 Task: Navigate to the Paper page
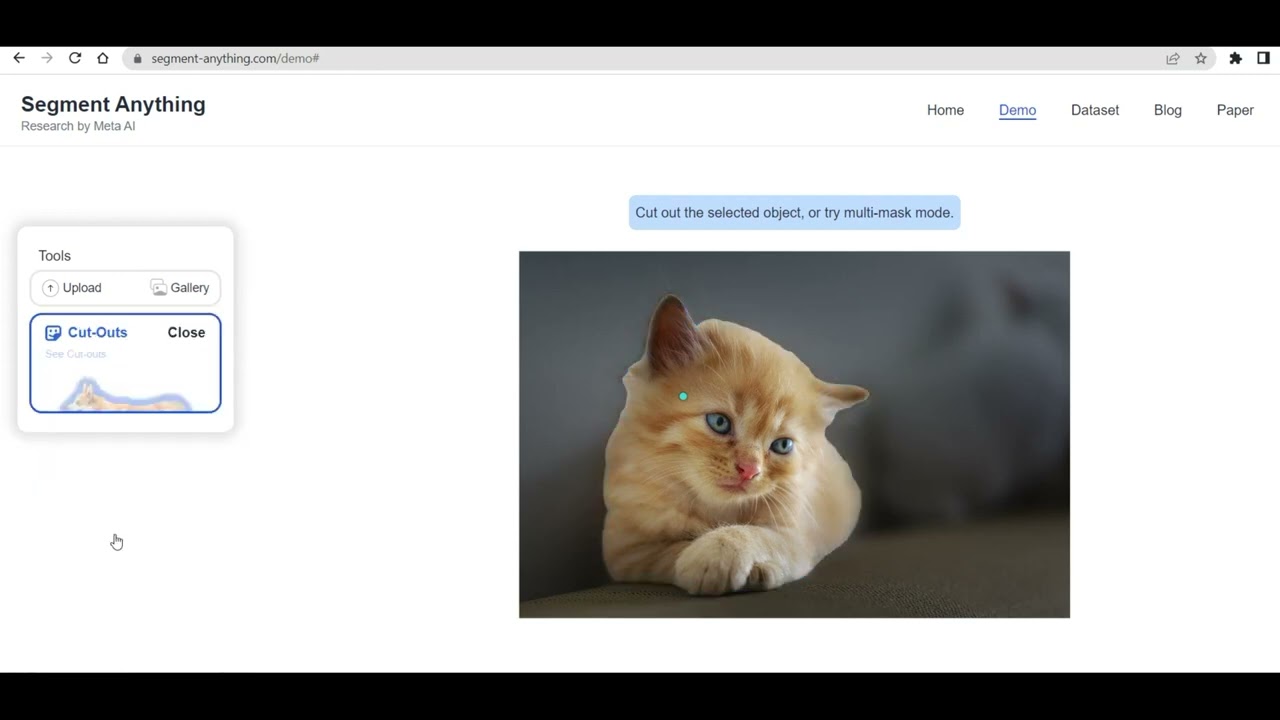1234,110
